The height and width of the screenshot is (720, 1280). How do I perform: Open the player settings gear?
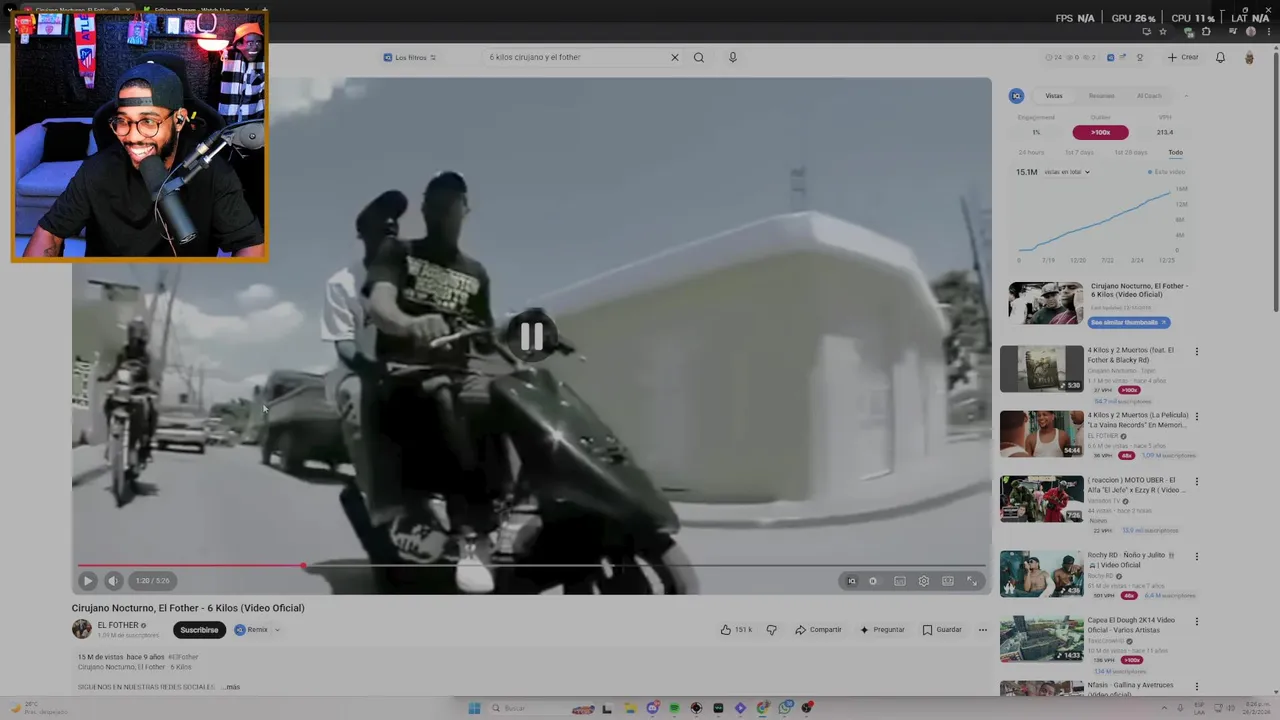click(923, 581)
